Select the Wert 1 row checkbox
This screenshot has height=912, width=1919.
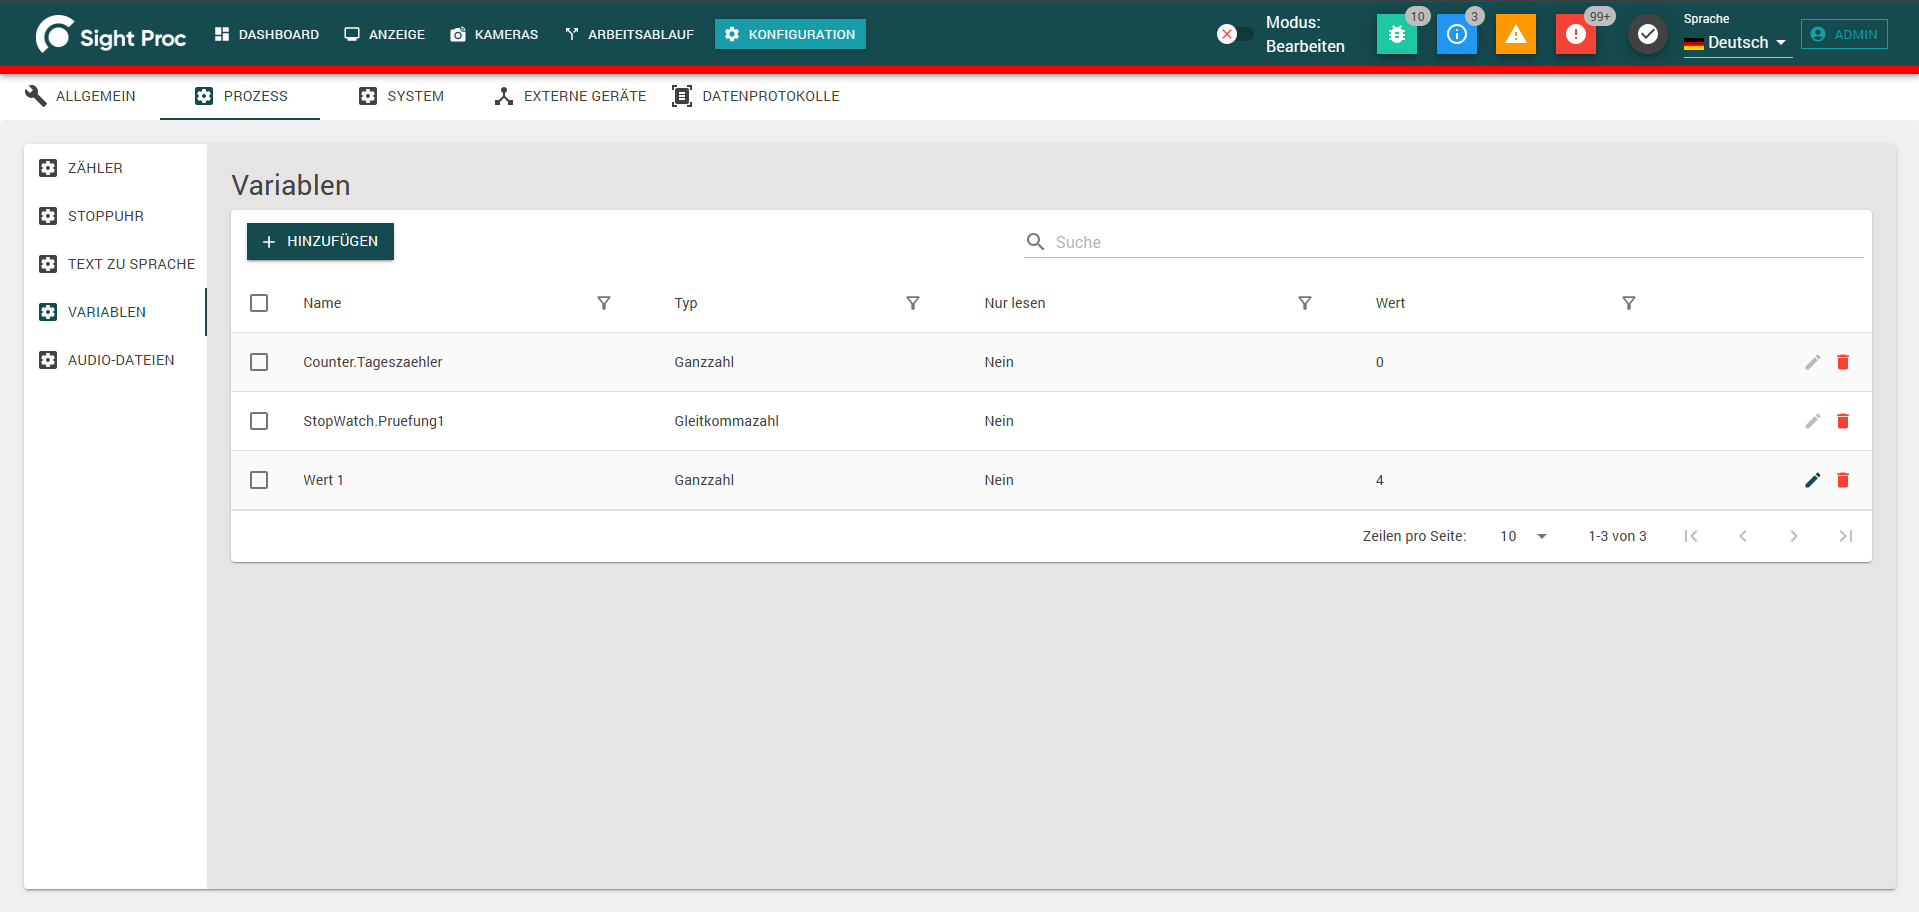coord(259,480)
